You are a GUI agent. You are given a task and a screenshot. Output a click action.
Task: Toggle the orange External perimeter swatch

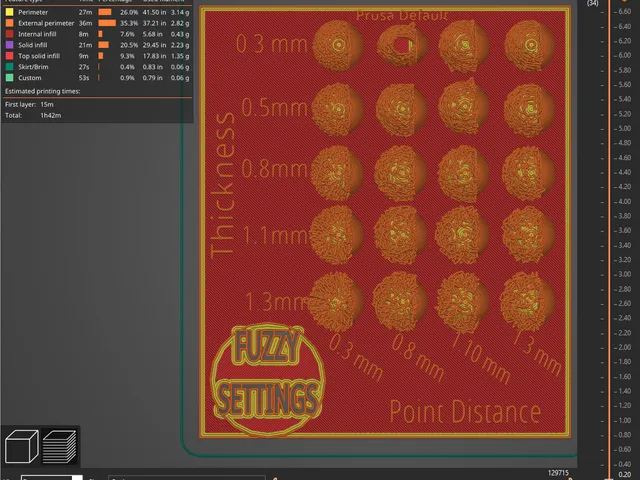[x=9, y=23]
